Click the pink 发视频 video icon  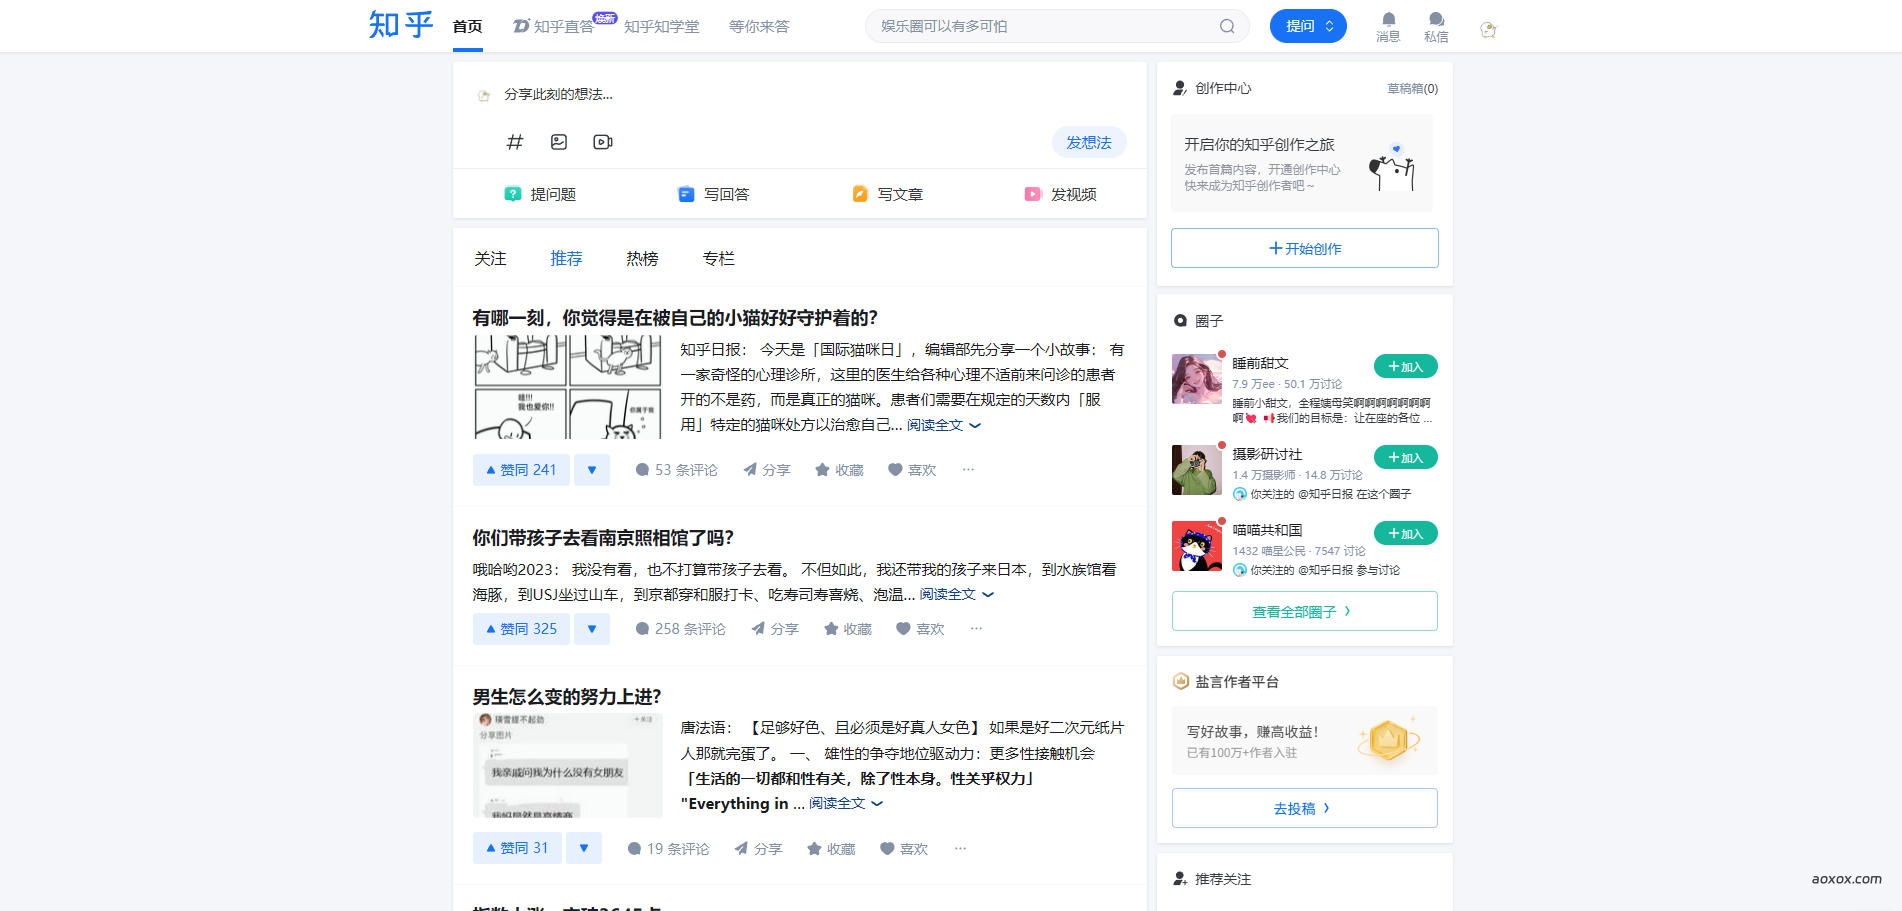[1031, 194]
